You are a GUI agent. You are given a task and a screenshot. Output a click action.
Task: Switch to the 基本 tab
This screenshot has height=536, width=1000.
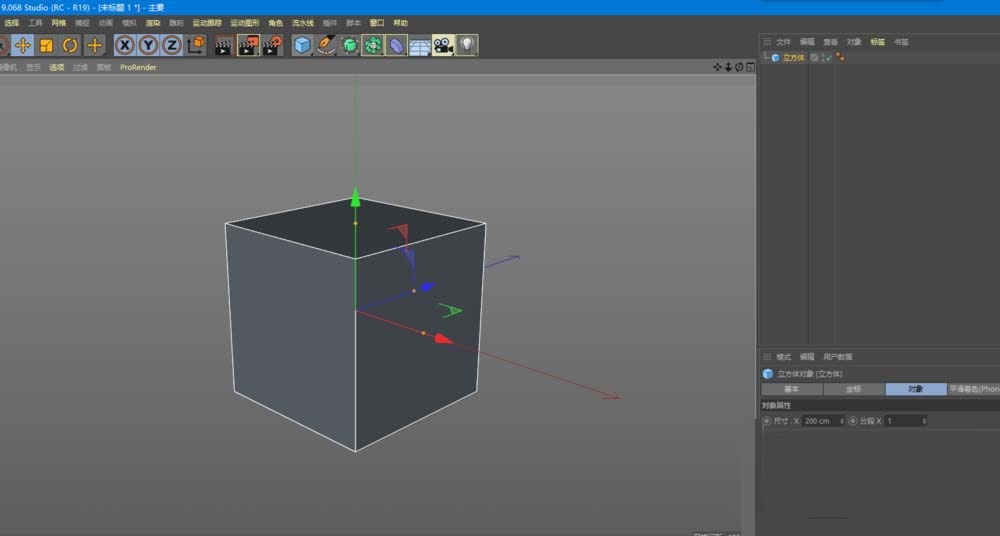[x=791, y=389]
